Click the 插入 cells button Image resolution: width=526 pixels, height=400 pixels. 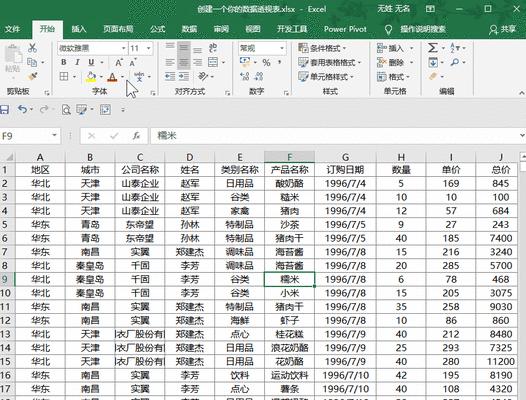(390, 48)
